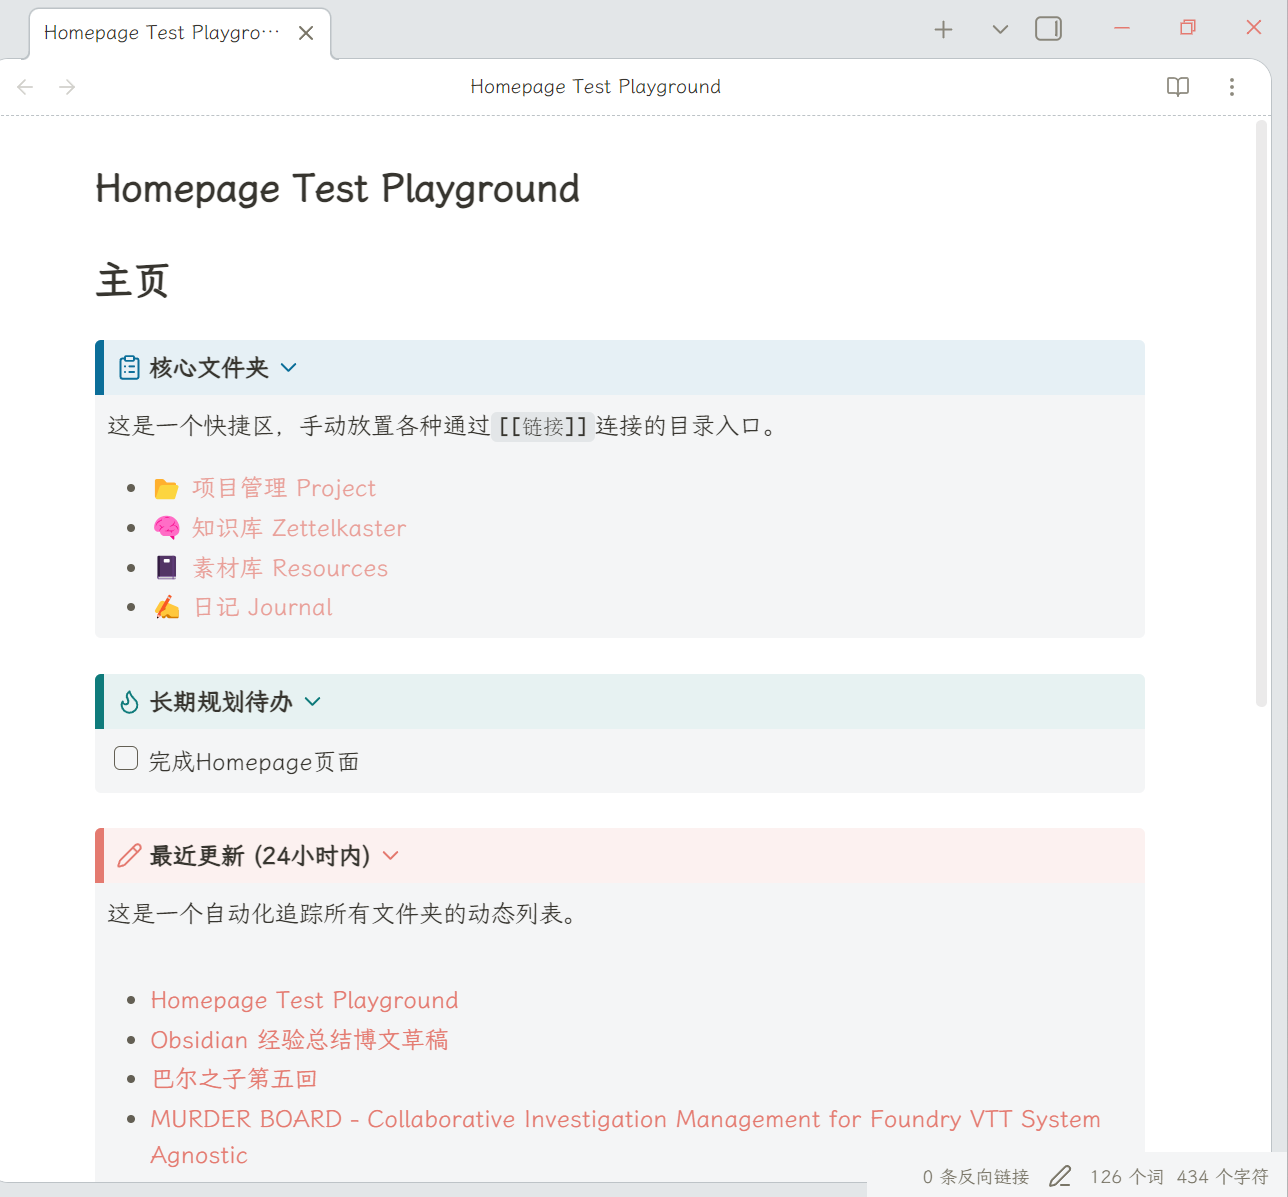Navigate back with the left arrow
The image size is (1288, 1197).
(x=26, y=87)
